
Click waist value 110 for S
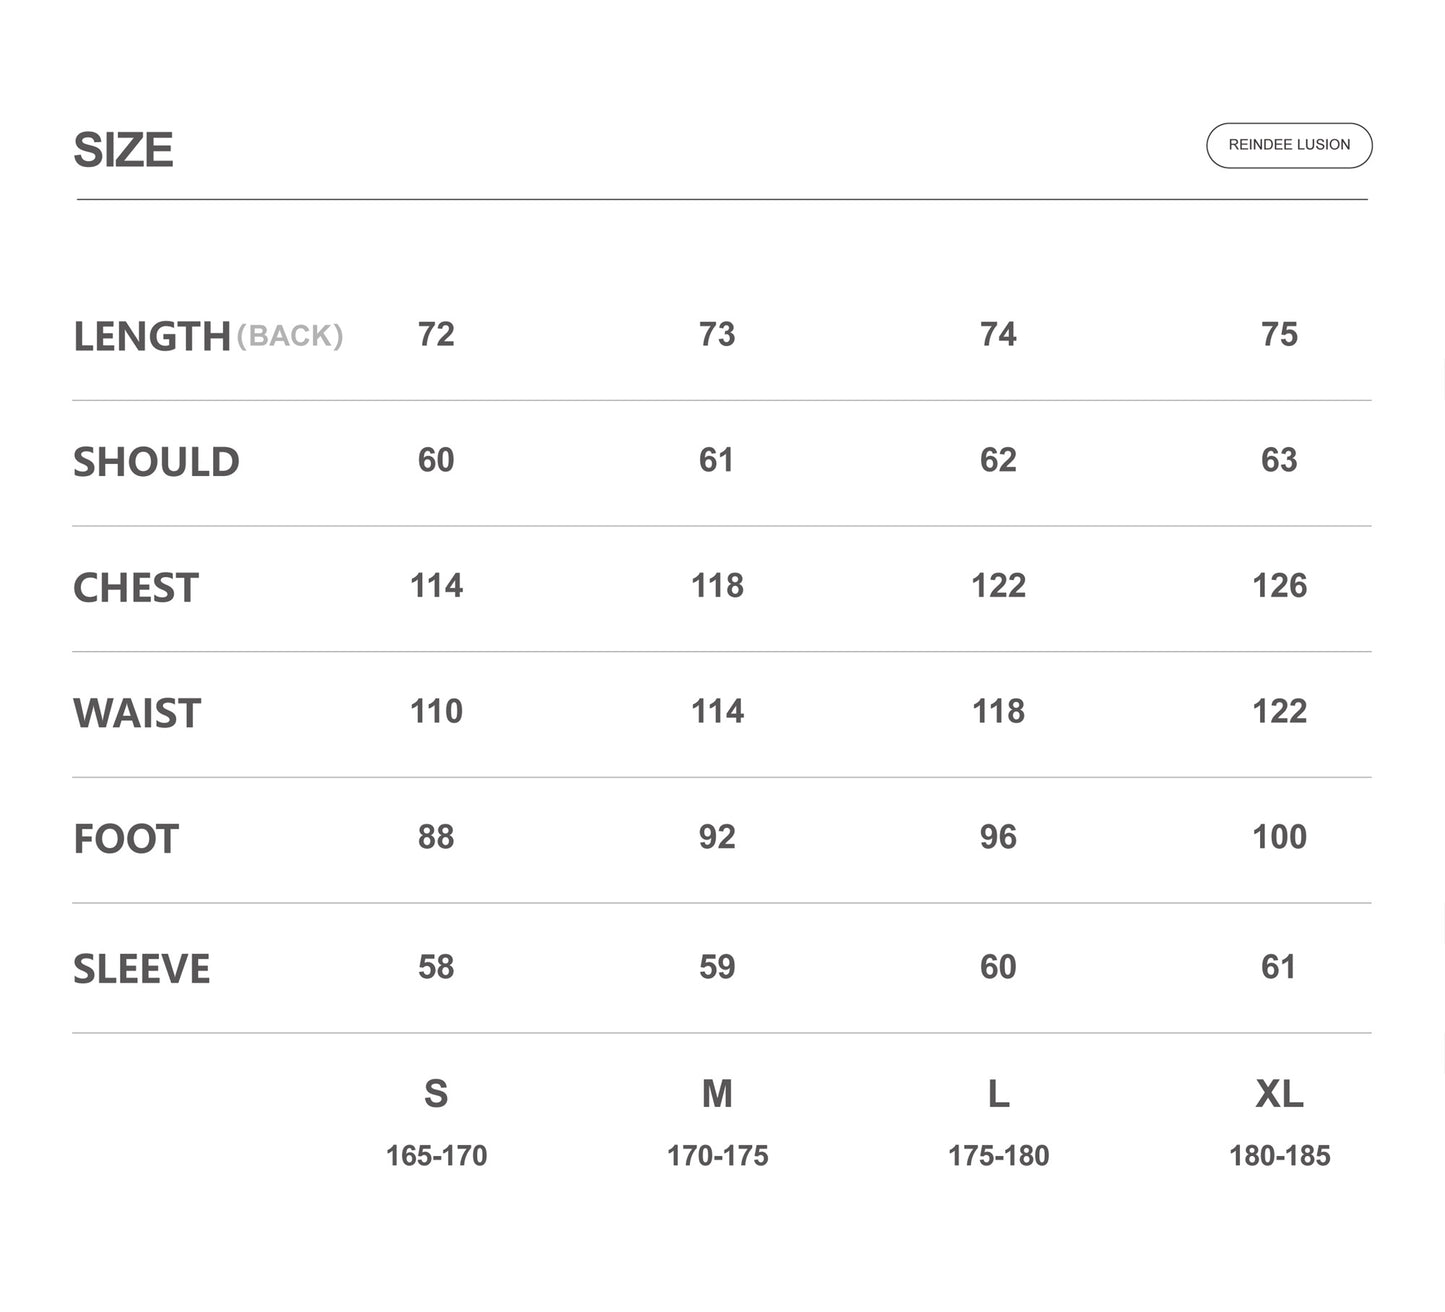pos(436,711)
